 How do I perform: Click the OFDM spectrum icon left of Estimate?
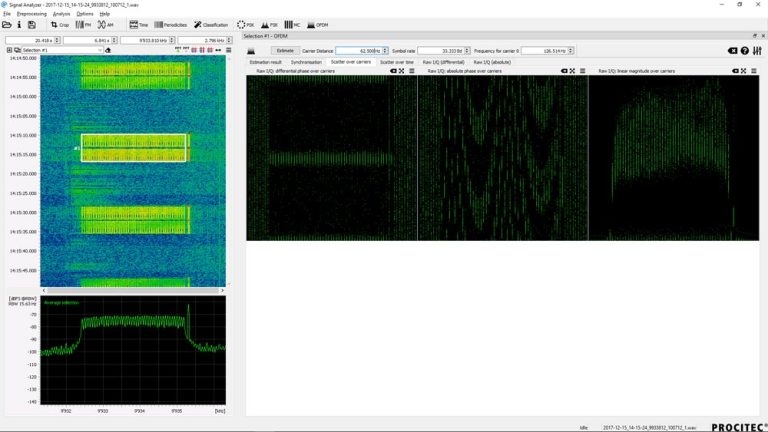(251, 51)
